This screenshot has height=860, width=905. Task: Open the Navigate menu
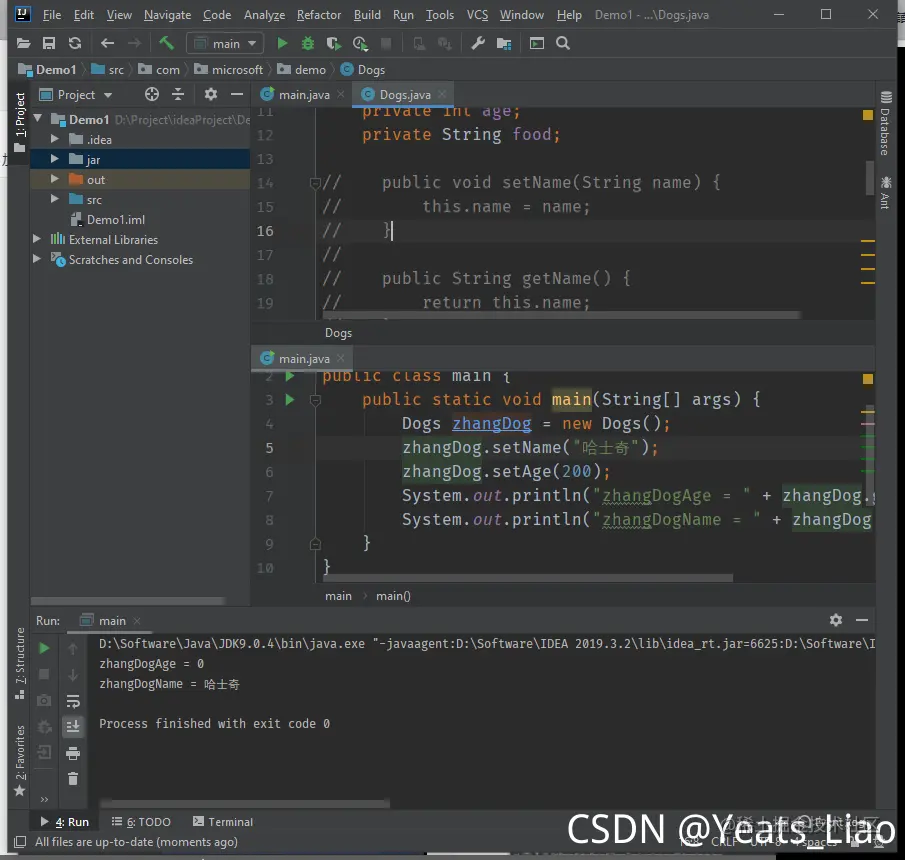[167, 14]
